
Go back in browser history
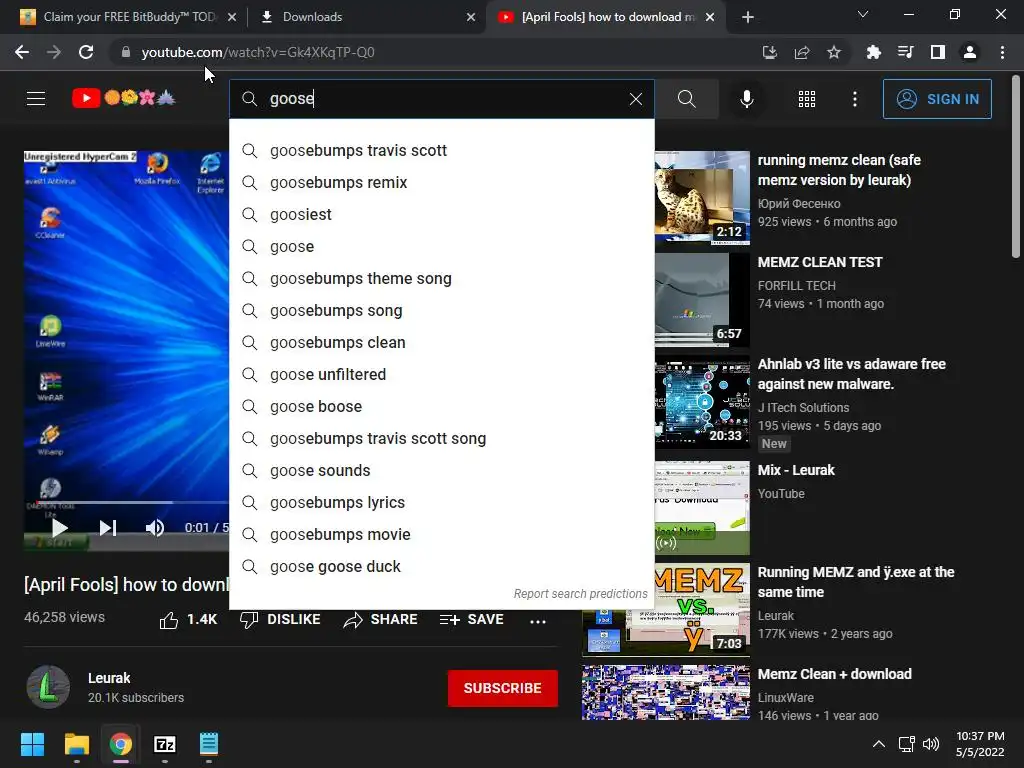[22, 52]
